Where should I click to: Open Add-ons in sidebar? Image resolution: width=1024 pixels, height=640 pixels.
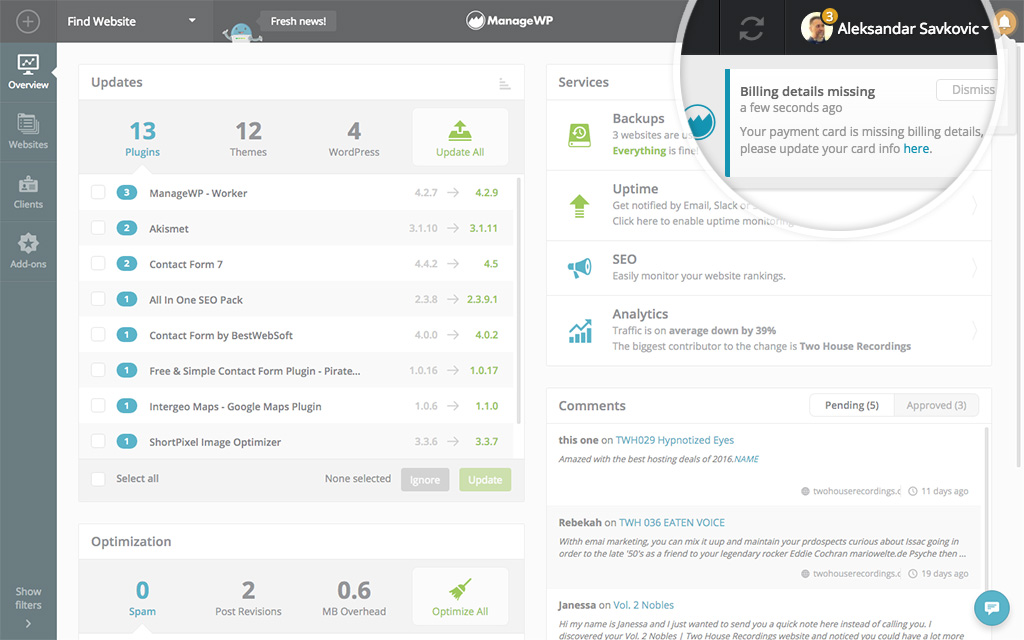point(28,251)
